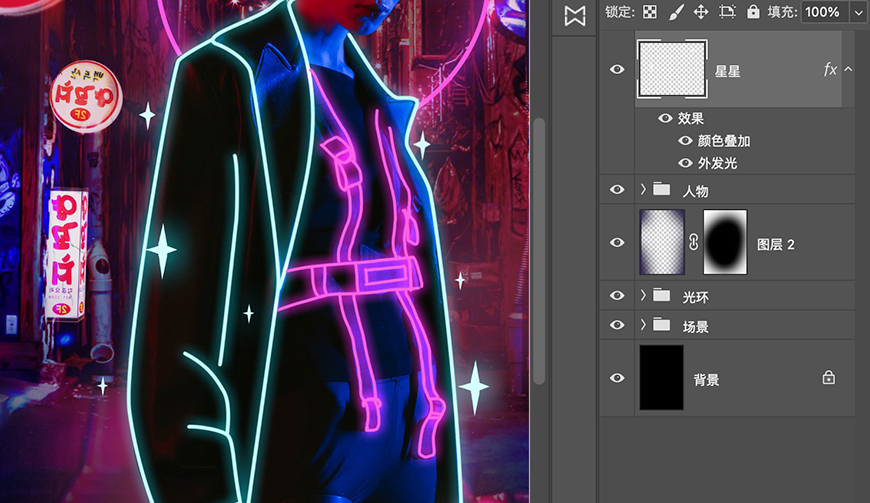
Task: Click the lock all padlock icon
Action: coord(752,12)
